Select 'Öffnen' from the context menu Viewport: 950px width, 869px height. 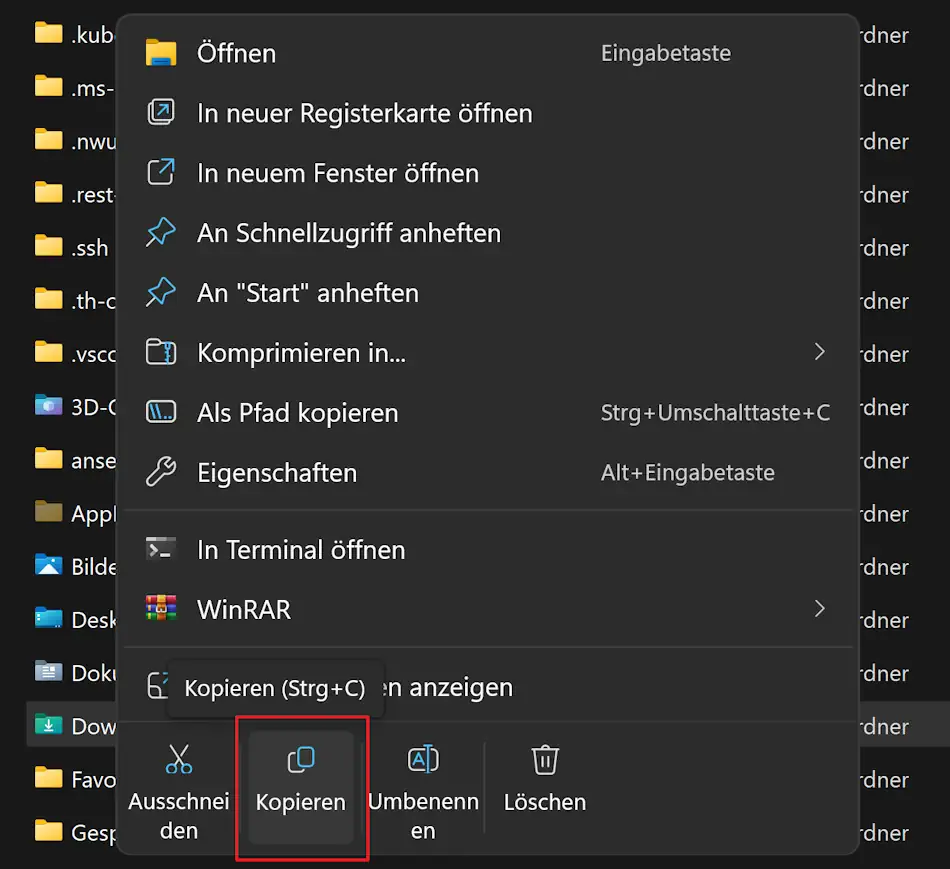point(236,53)
